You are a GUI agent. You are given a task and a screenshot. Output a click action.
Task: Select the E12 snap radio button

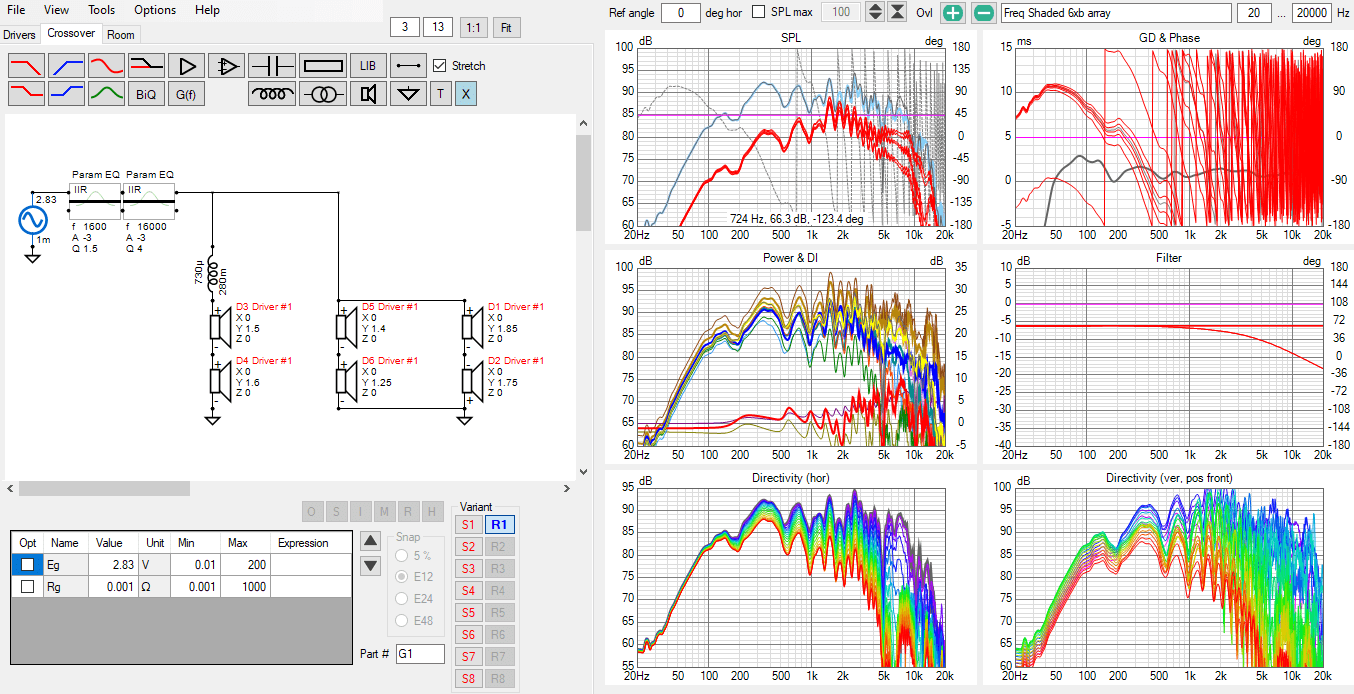403,577
